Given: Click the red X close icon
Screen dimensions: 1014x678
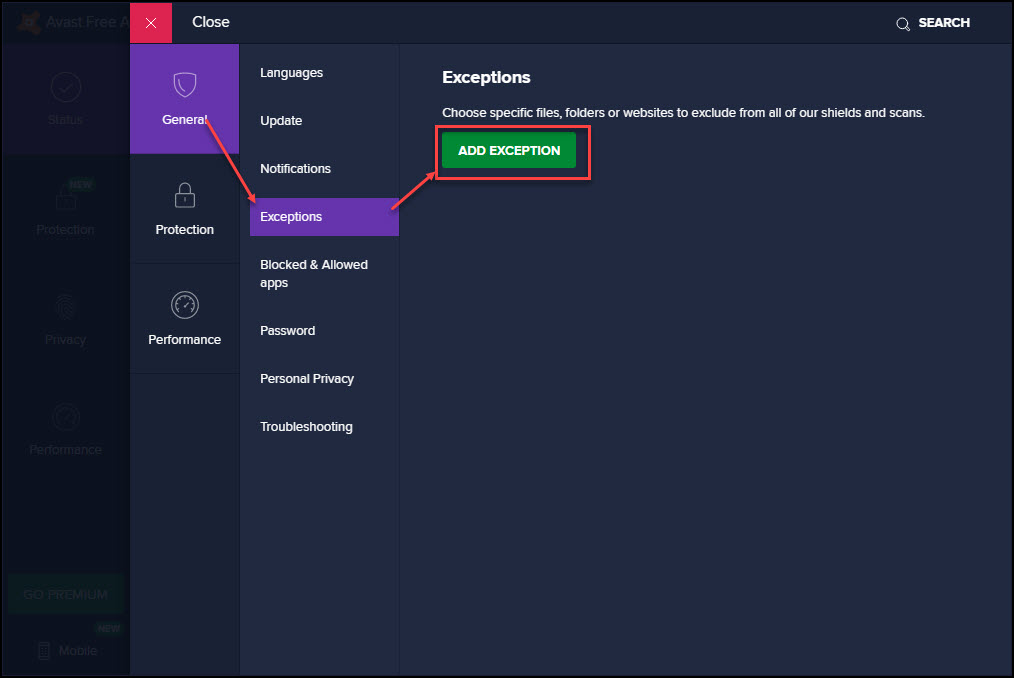Looking at the screenshot, I should [151, 23].
